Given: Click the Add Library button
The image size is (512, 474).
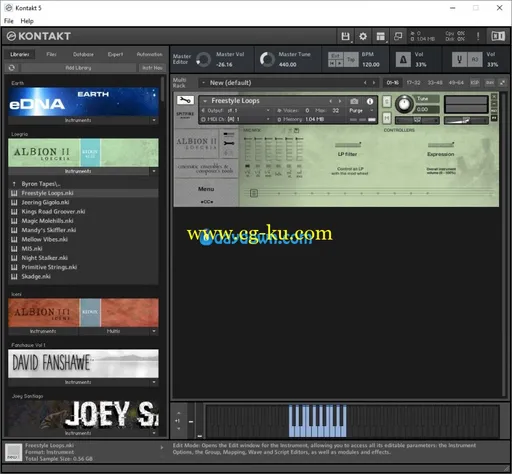Looking at the screenshot, I should coord(78,68).
